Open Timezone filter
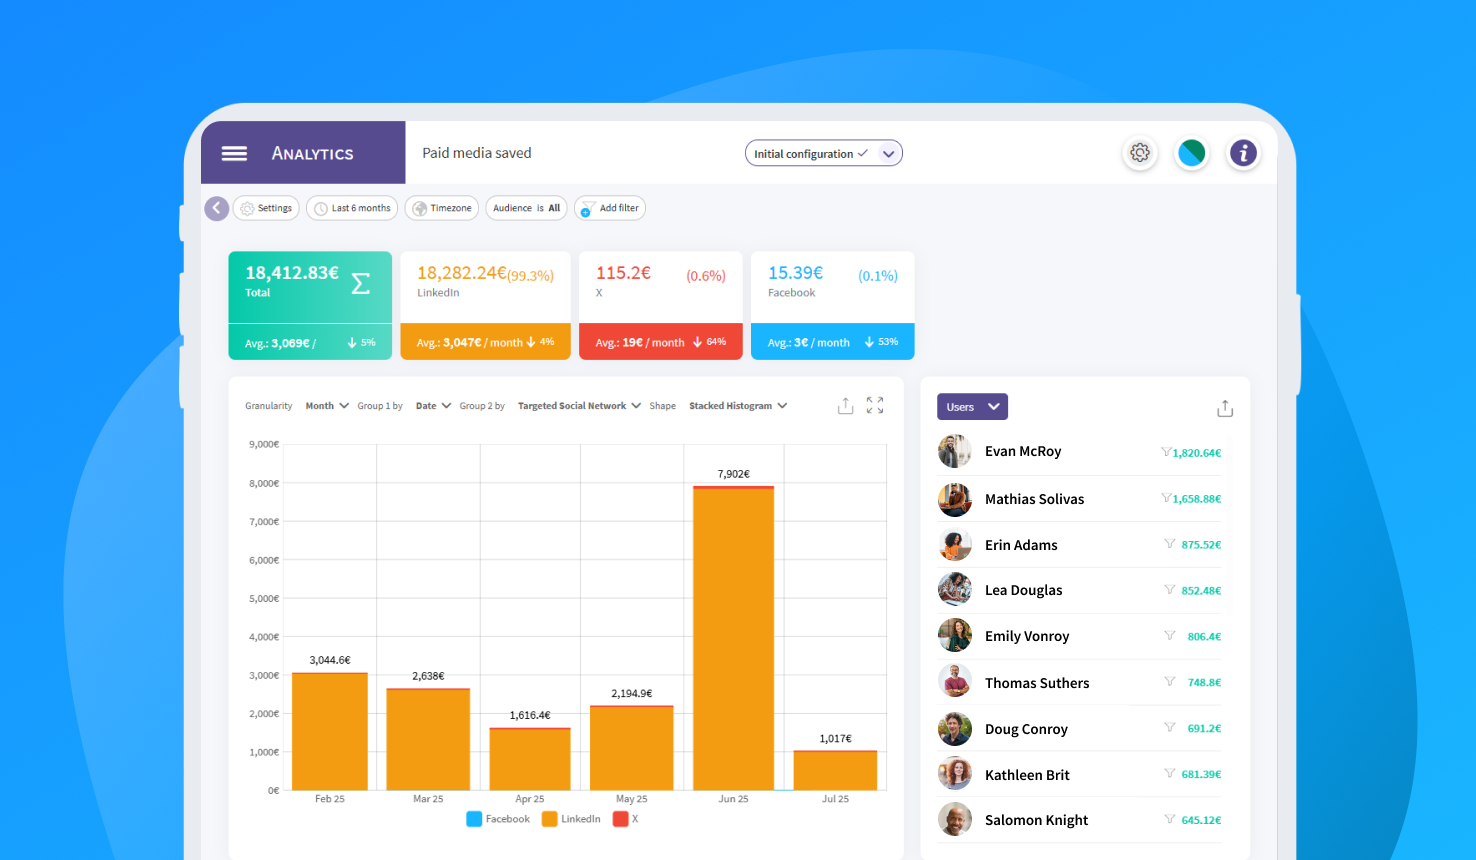This screenshot has height=860, width=1476. tap(442, 208)
